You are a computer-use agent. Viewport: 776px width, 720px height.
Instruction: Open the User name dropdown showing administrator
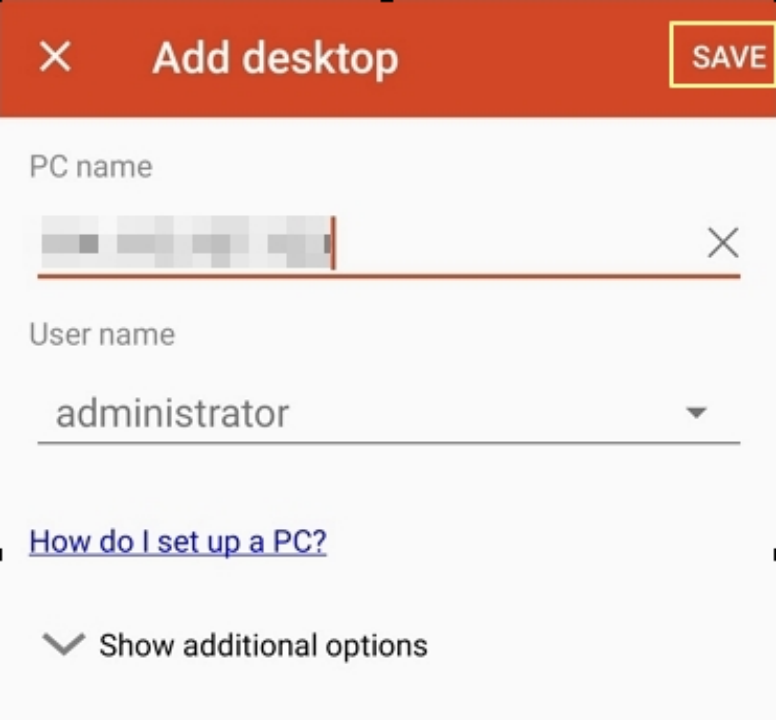pyautogui.click(x=388, y=414)
